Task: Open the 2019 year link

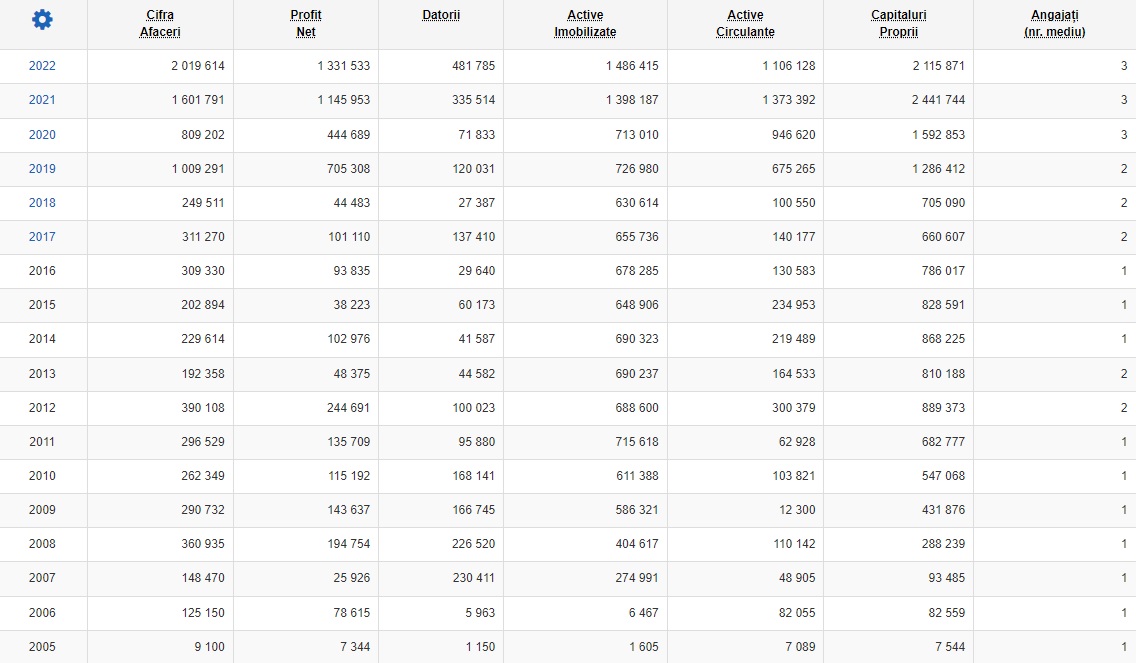Action: (x=42, y=169)
